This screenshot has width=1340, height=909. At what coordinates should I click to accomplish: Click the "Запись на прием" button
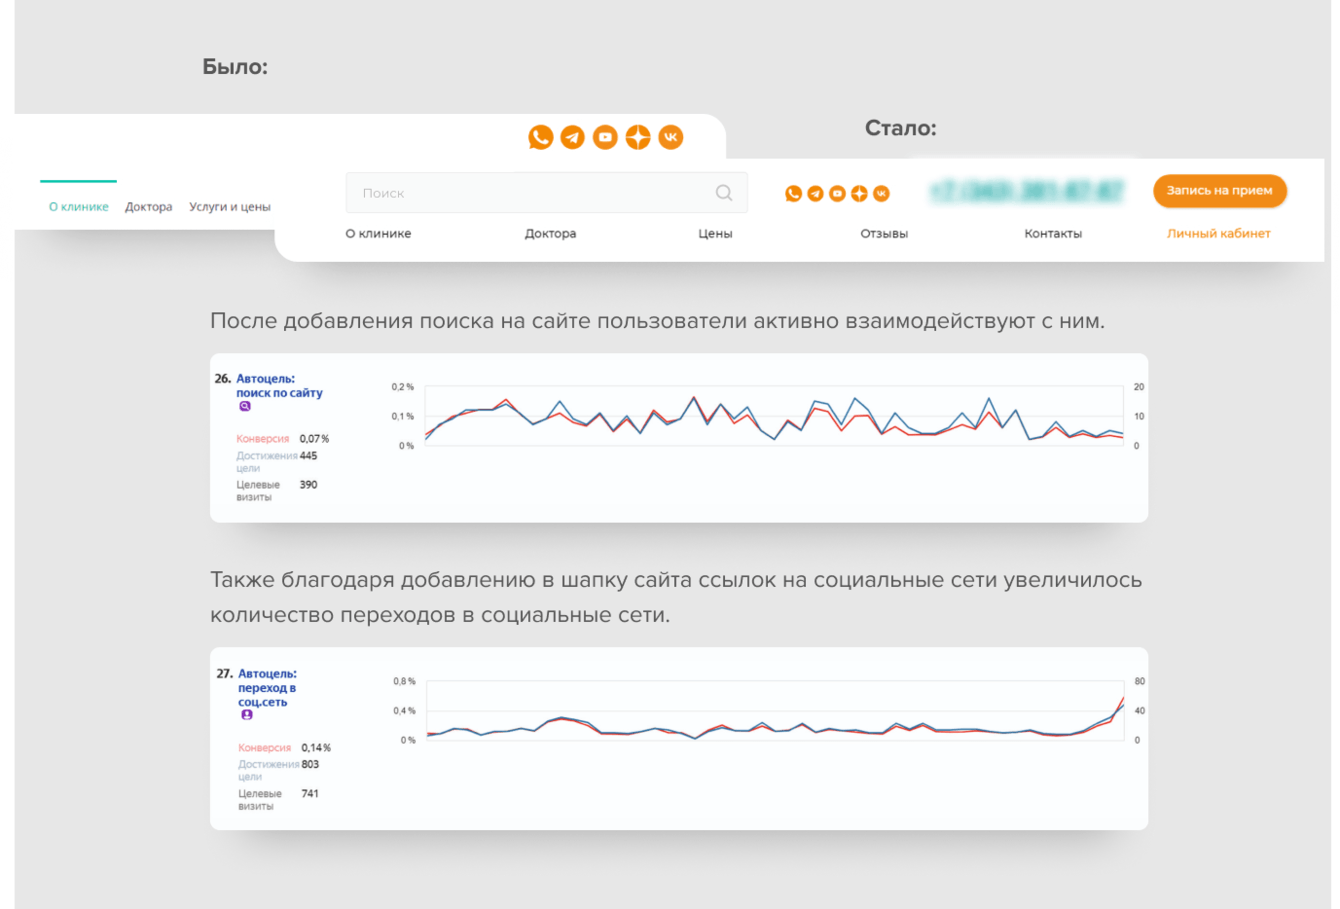(x=1219, y=191)
